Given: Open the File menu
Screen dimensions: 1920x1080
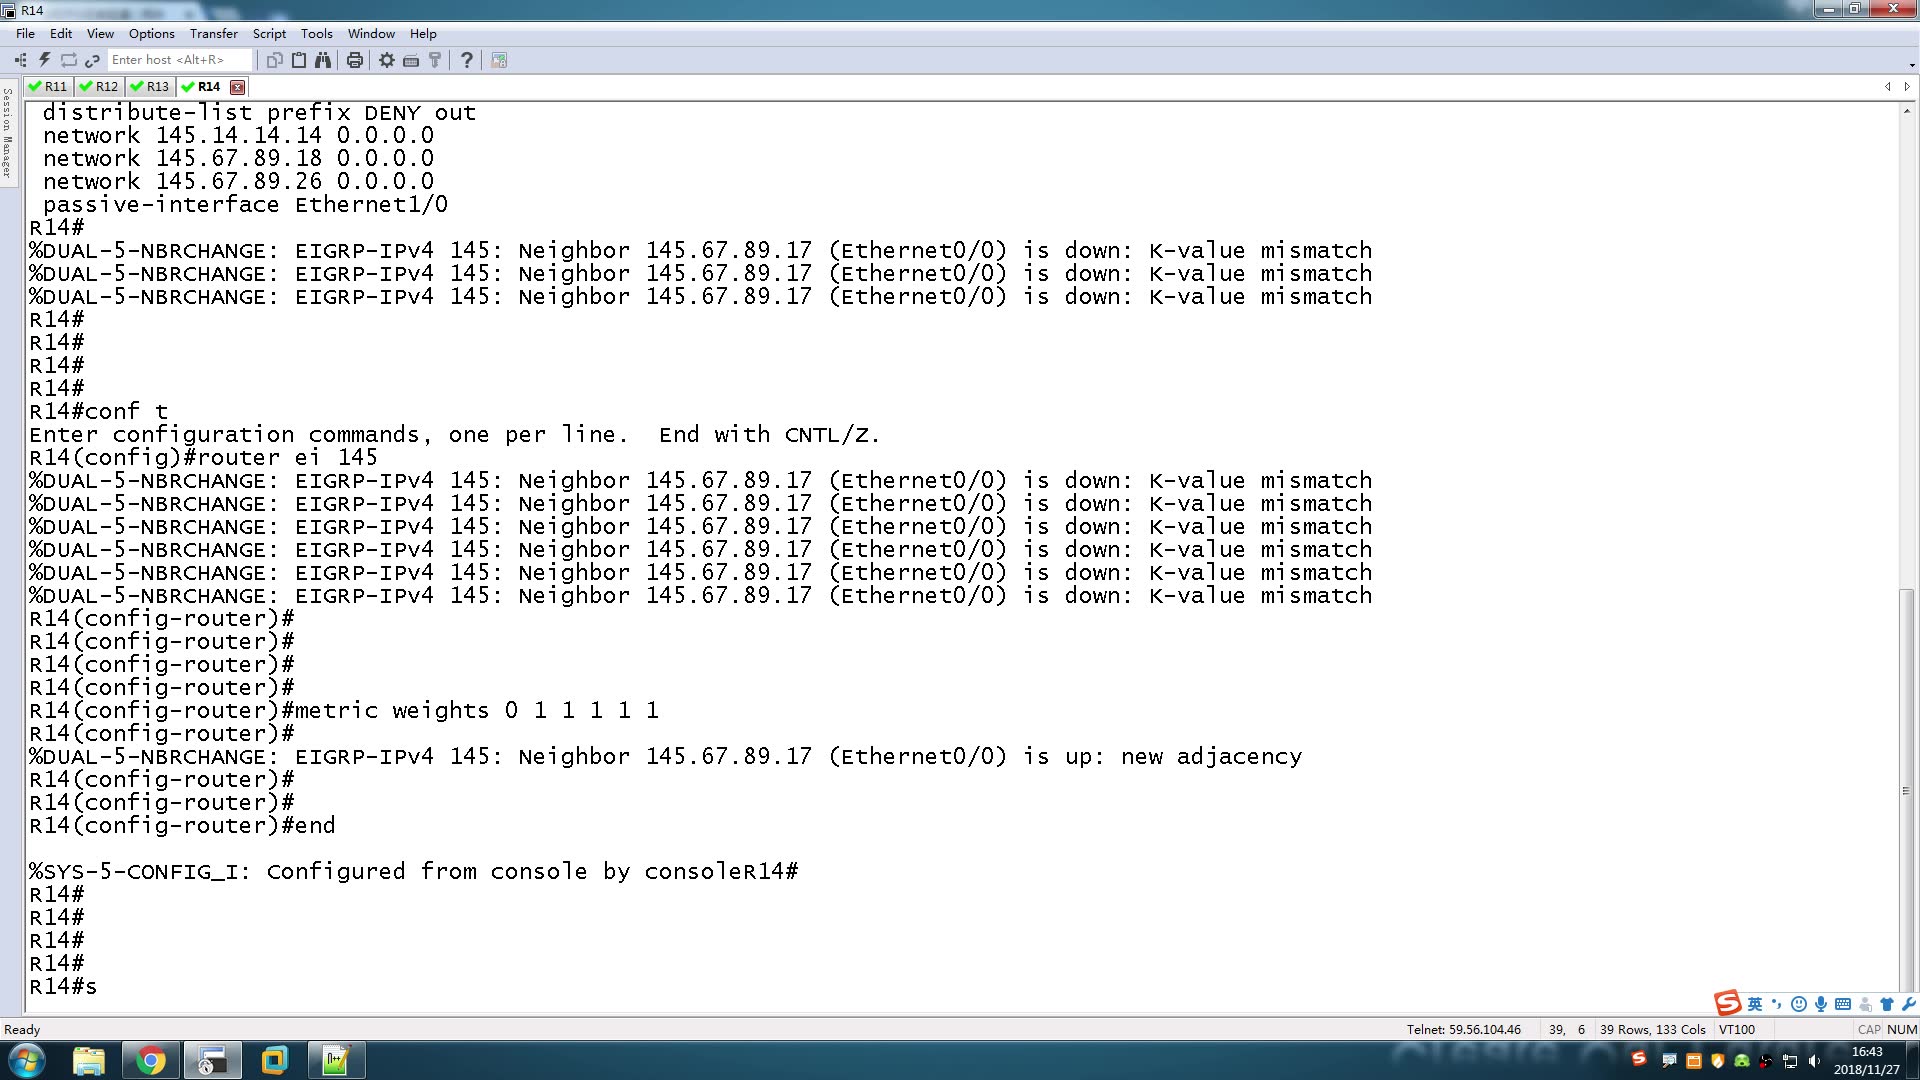Looking at the screenshot, I should 25,33.
